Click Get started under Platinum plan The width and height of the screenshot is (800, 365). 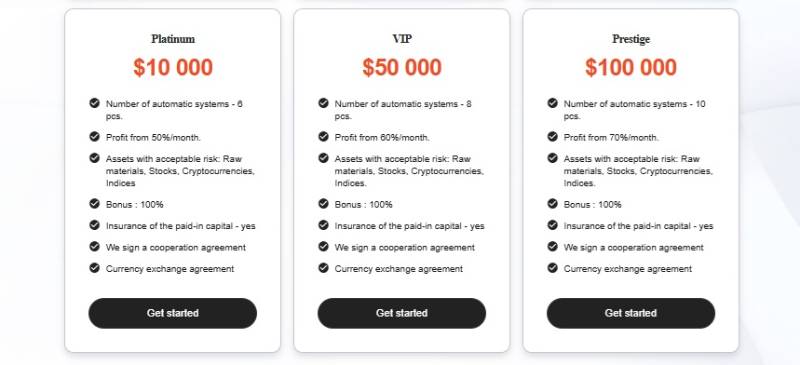pyautogui.click(x=172, y=313)
